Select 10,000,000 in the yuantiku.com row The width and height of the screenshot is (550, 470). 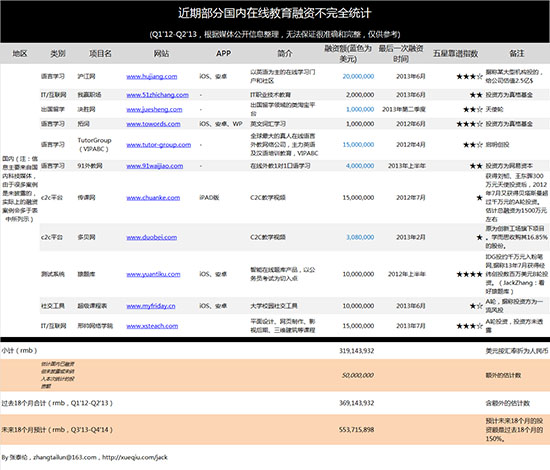[x=358, y=274]
